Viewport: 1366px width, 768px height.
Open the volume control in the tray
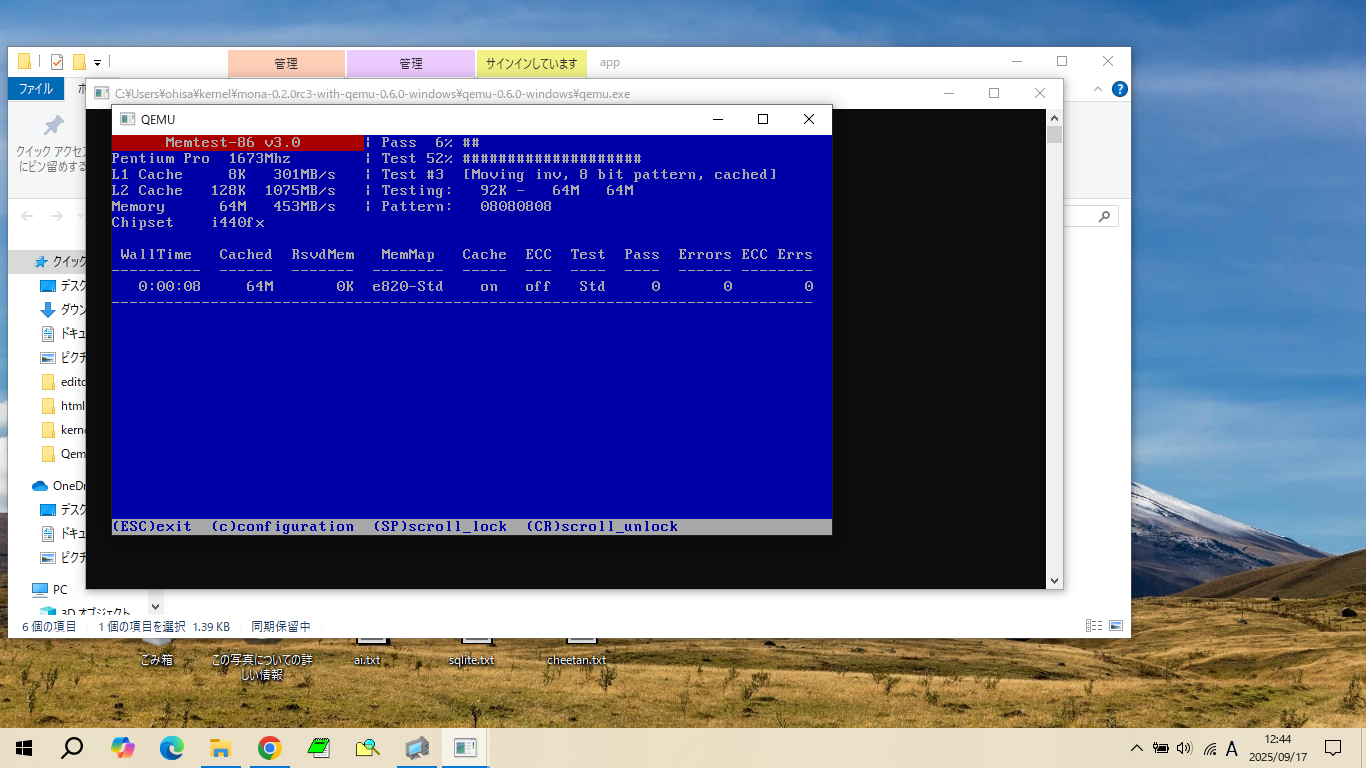(1185, 748)
